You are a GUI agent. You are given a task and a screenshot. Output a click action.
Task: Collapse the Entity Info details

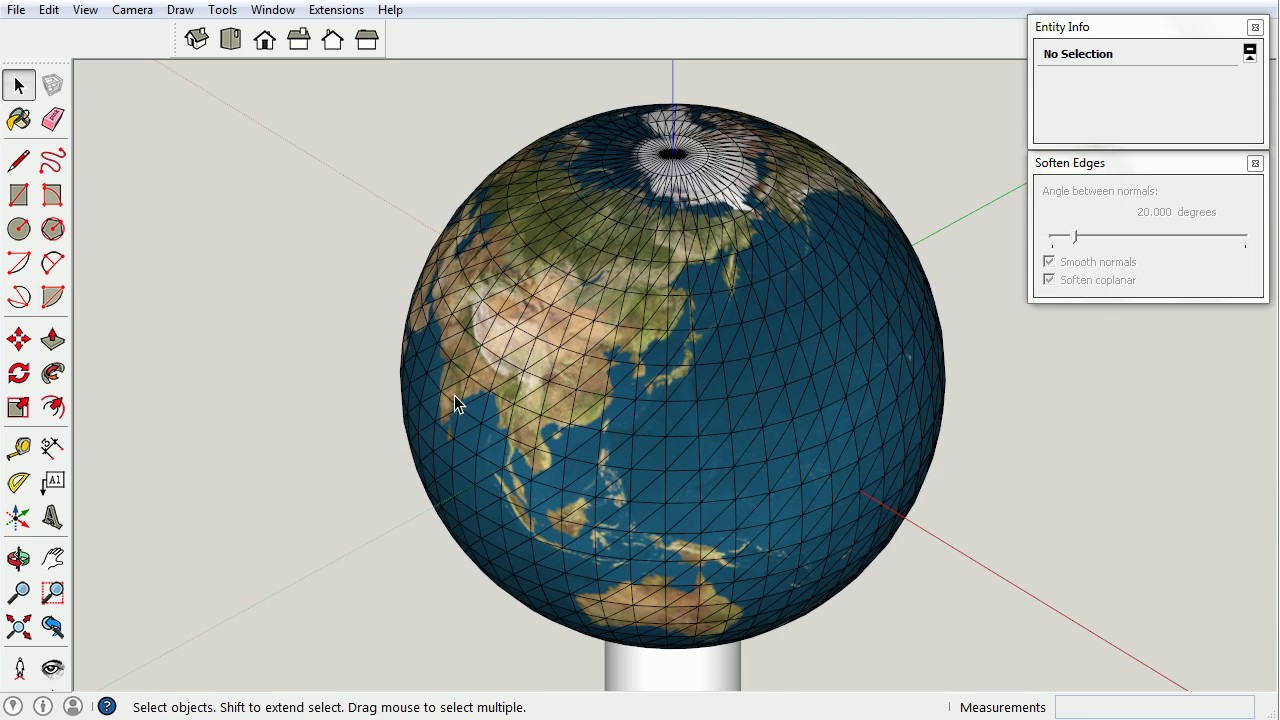coord(1250,54)
